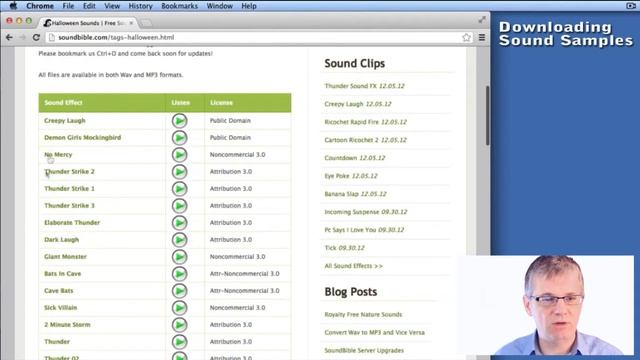Open the Sick Villain link
The width and height of the screenshot is (640, 360).
pyautogui.click(x=60, y=307)
